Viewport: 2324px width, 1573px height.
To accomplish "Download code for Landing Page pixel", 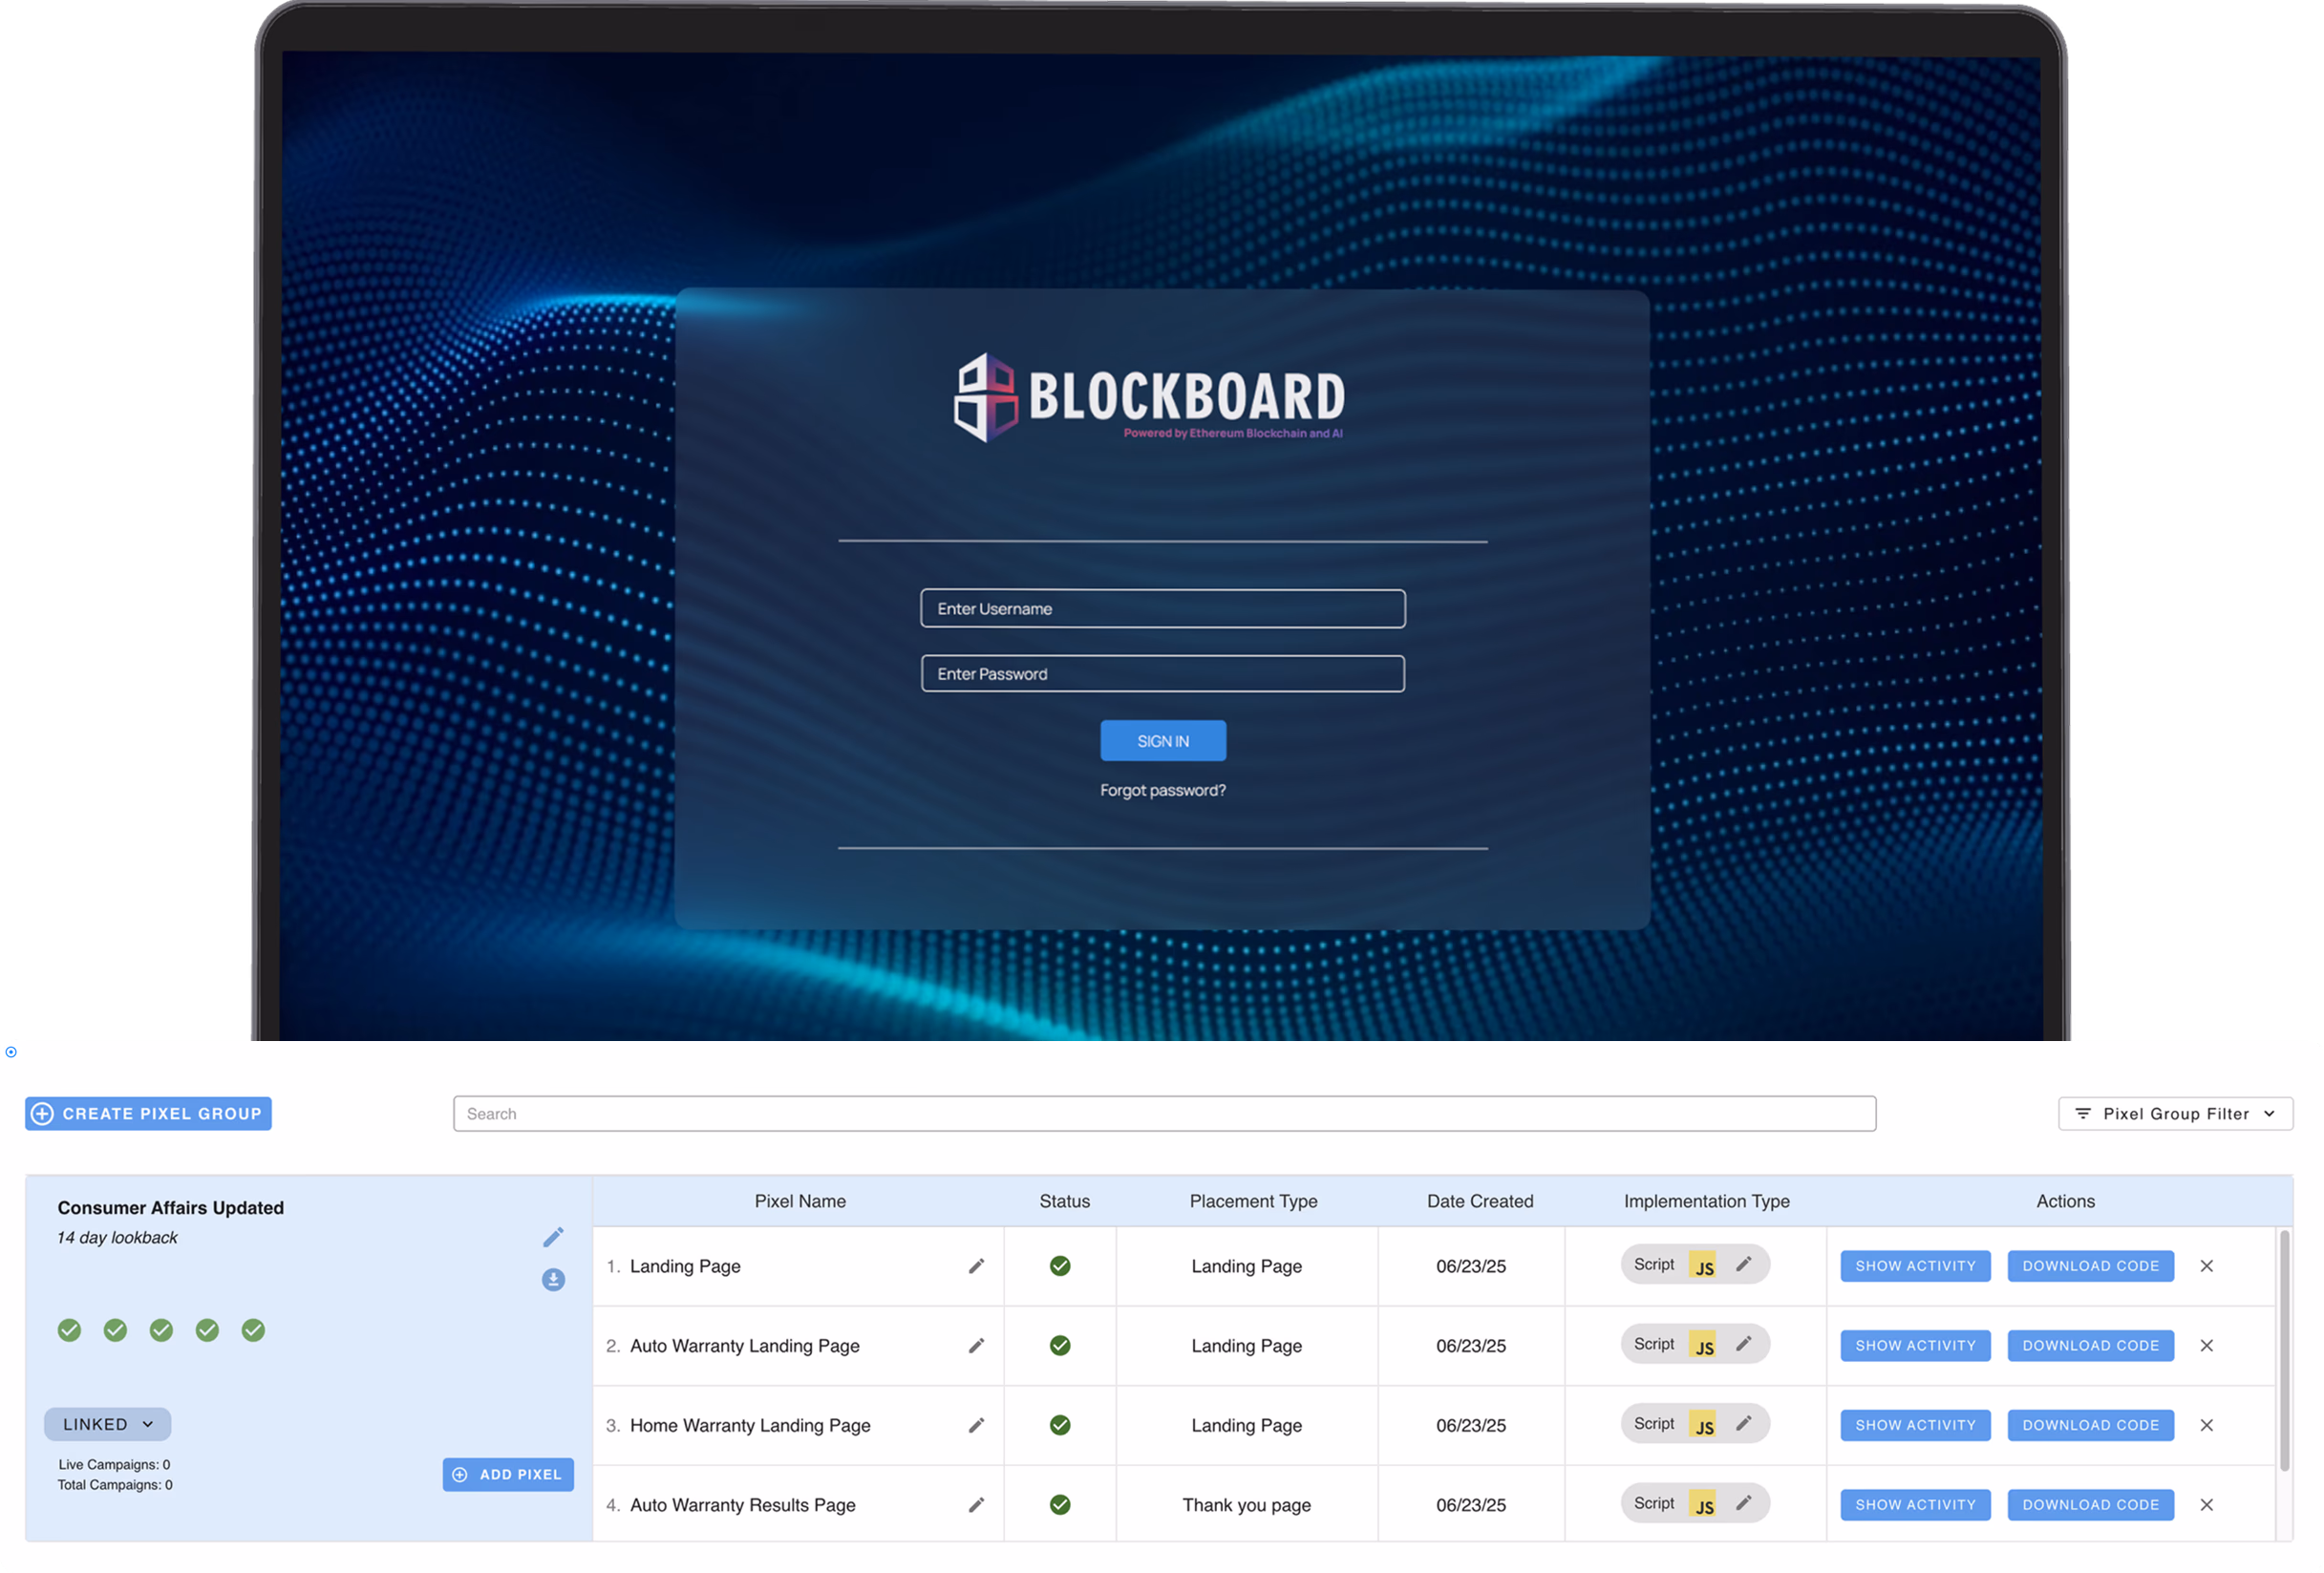I will [2090, 1266].
